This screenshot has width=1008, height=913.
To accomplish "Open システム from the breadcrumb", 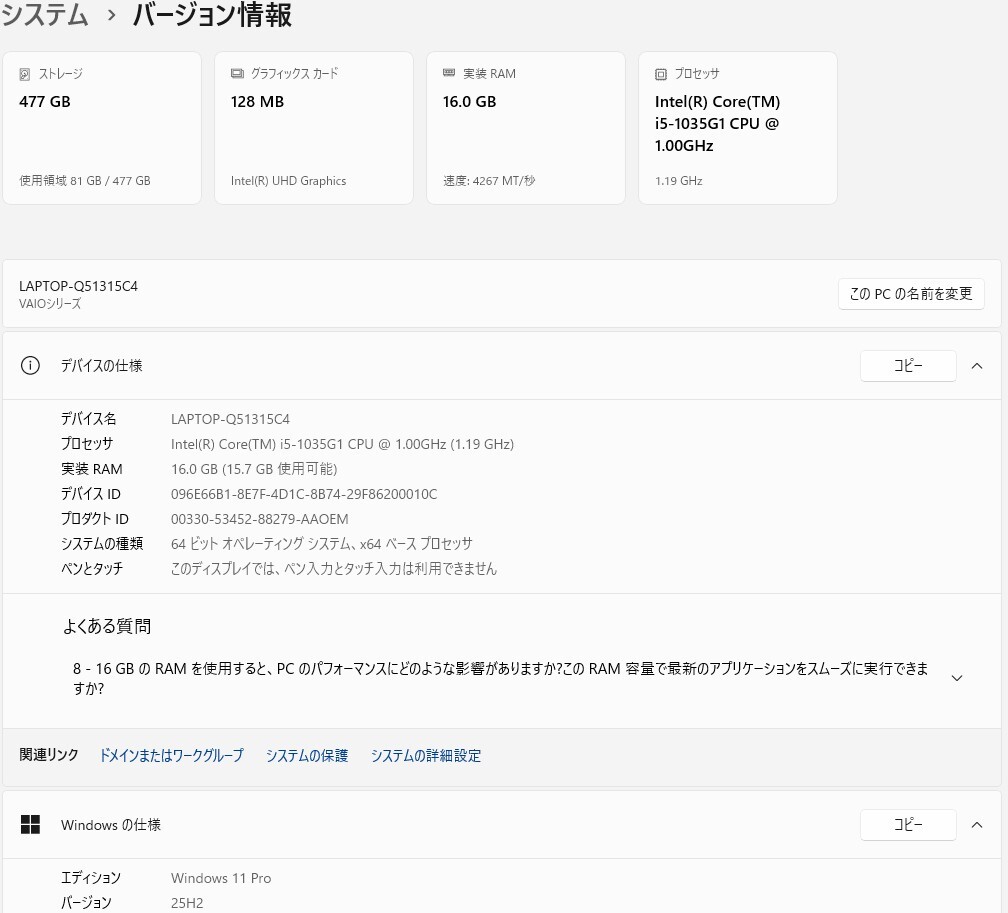I will coord(44,16).
